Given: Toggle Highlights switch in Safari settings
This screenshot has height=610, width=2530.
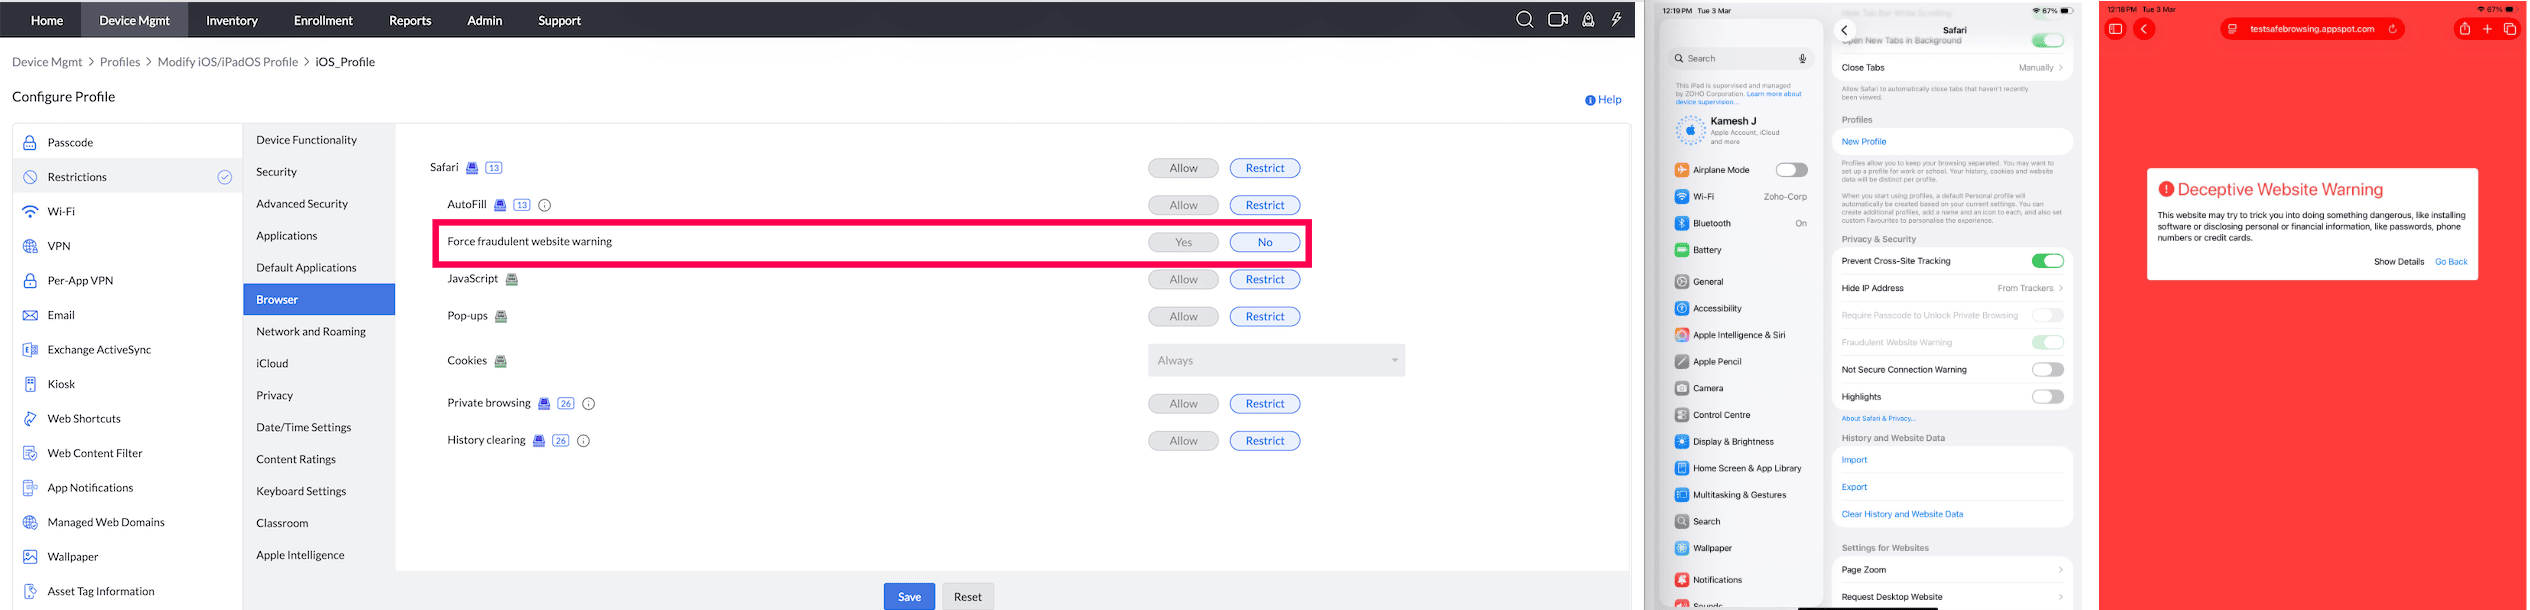Looking at the screenshot, I should [x=2047, y=397].
